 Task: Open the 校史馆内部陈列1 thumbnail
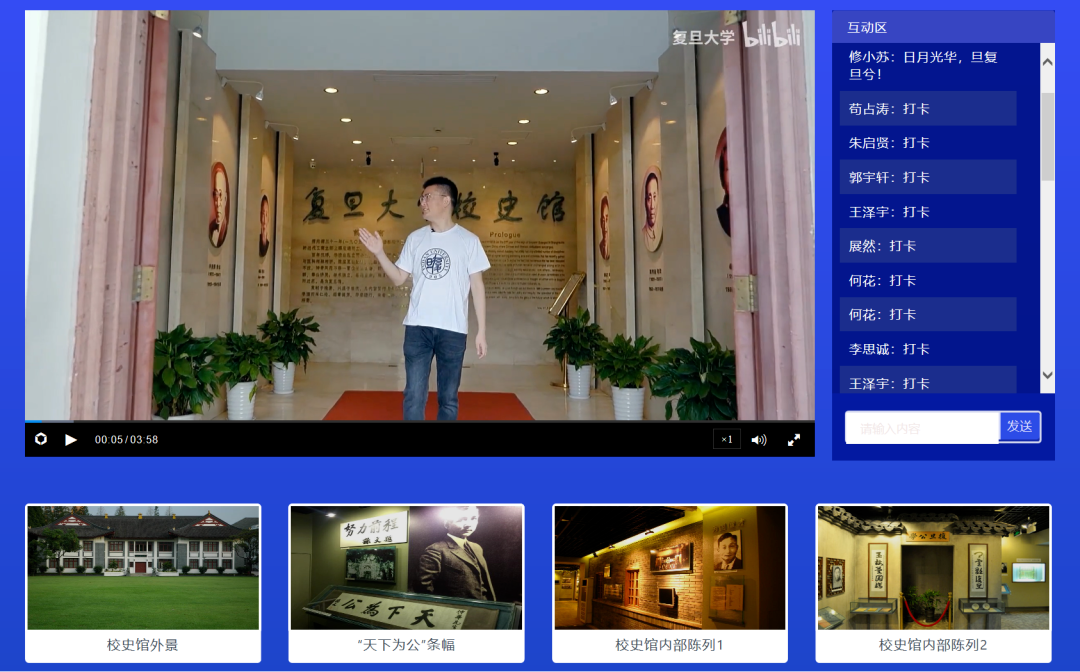coord(669,567)
